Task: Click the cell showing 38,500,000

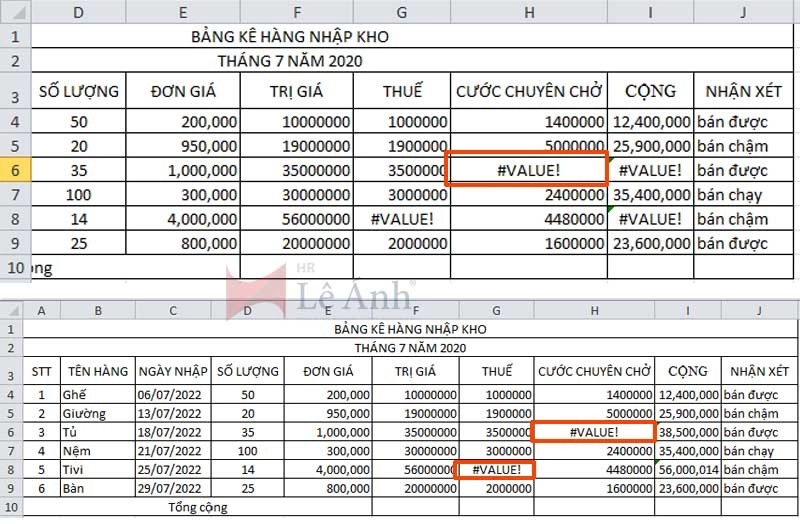Action: coord(687,432)
